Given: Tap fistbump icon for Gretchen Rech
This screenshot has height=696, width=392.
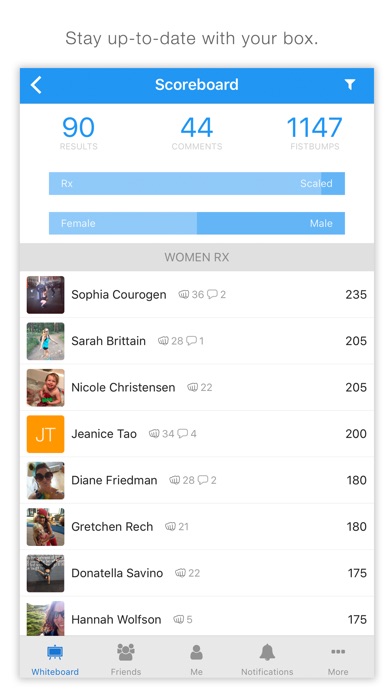Looking at the screenshot, I should point(170,526).
